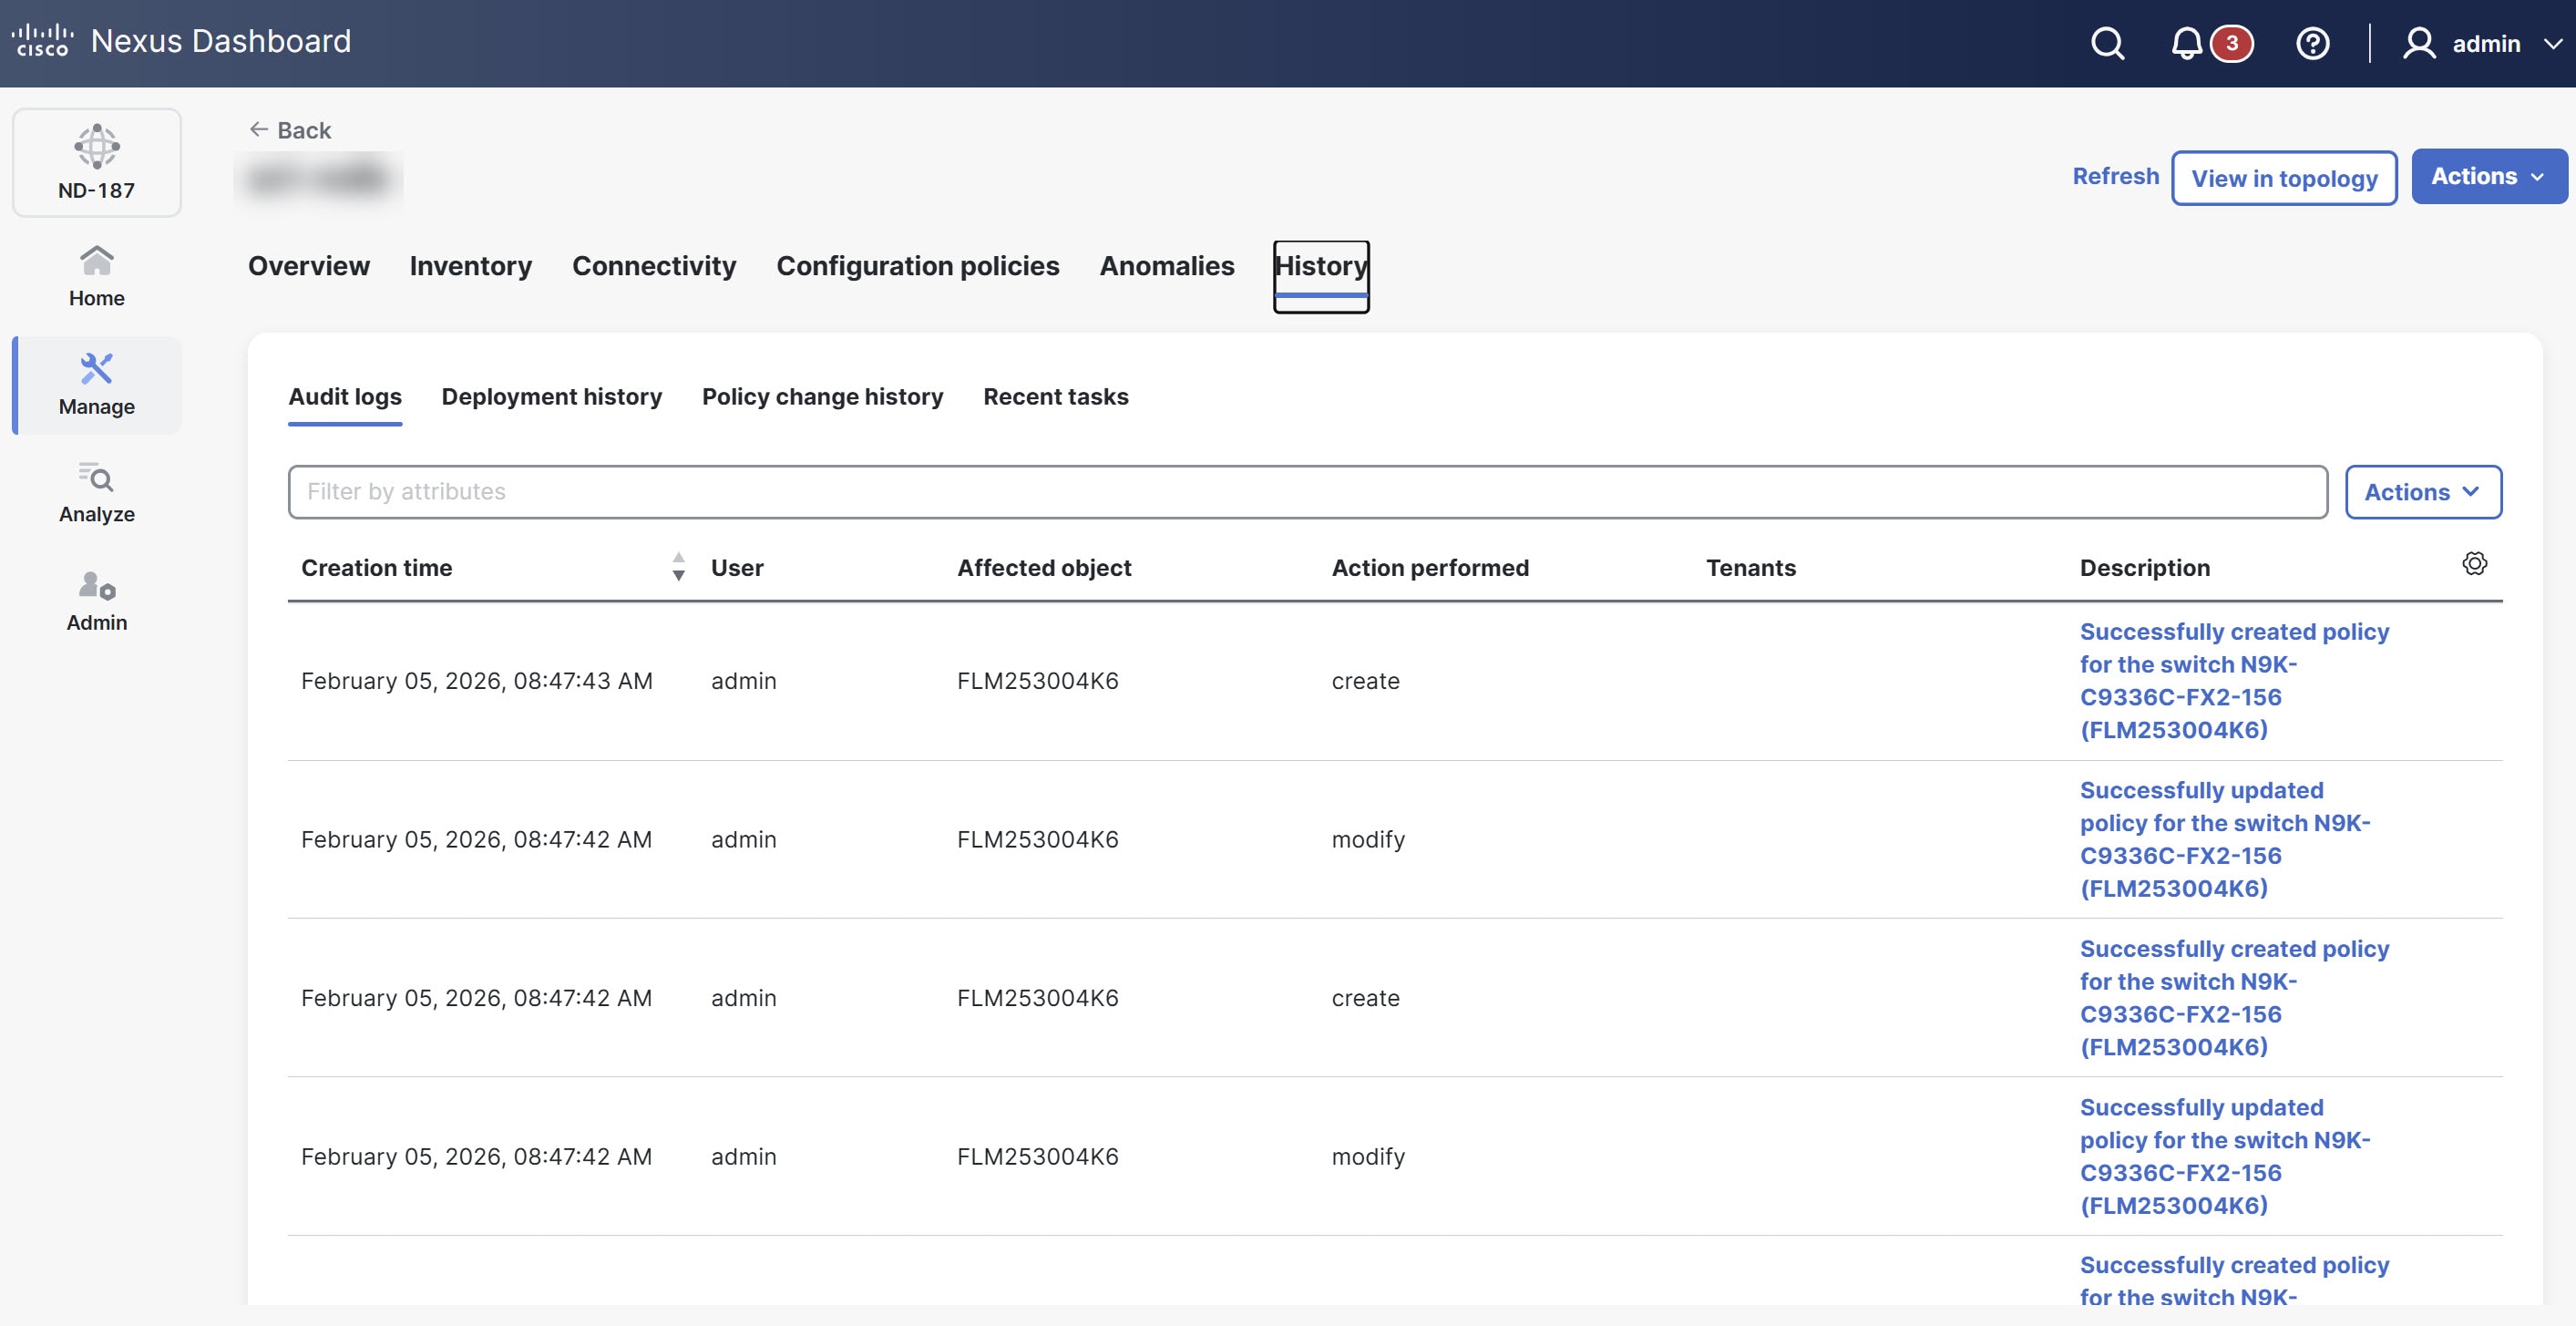Expand the audit logs Actions dropdown

[2422, 492]
